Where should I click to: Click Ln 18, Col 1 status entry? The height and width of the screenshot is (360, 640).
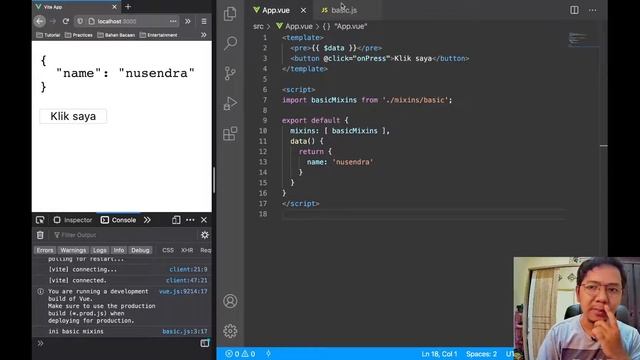439,354
